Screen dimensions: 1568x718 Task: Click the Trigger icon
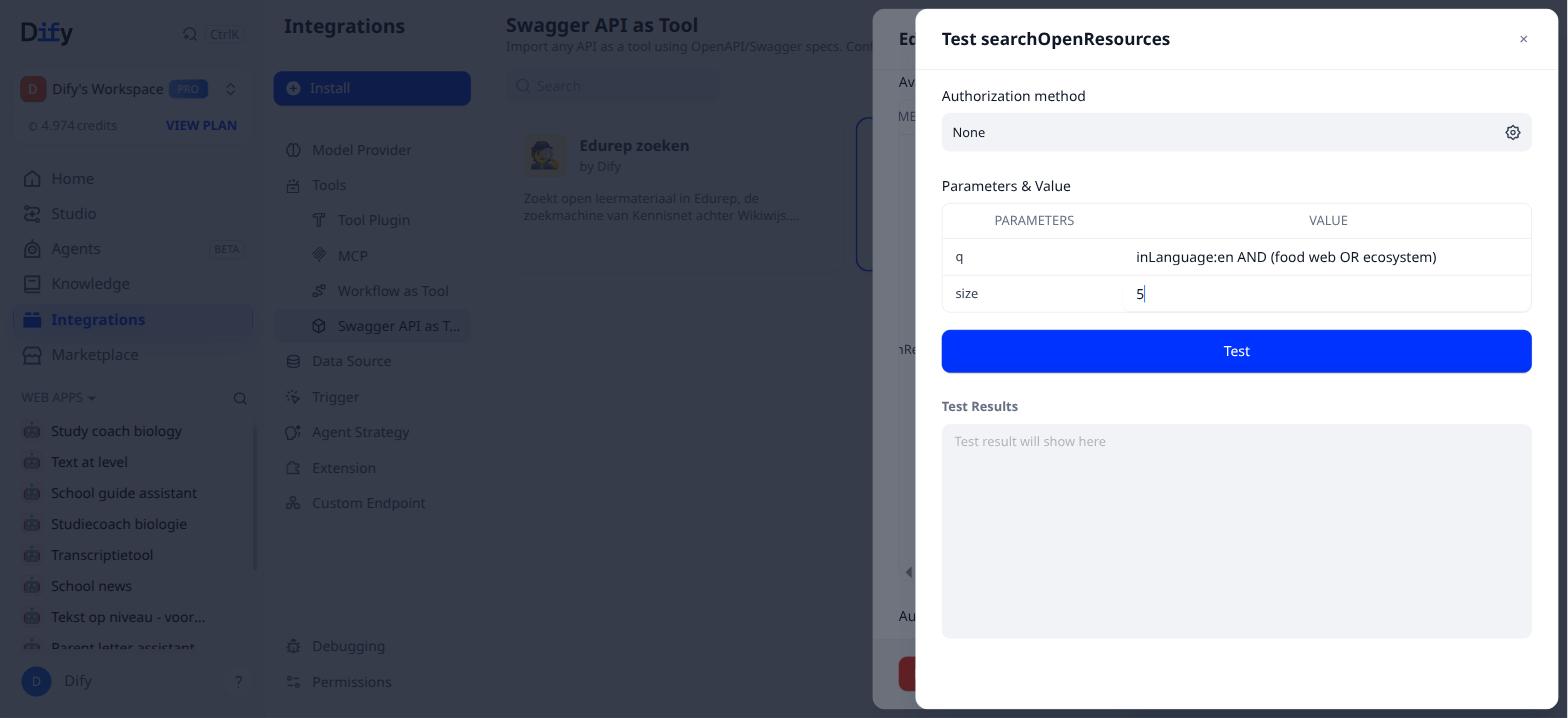[293, 397]
